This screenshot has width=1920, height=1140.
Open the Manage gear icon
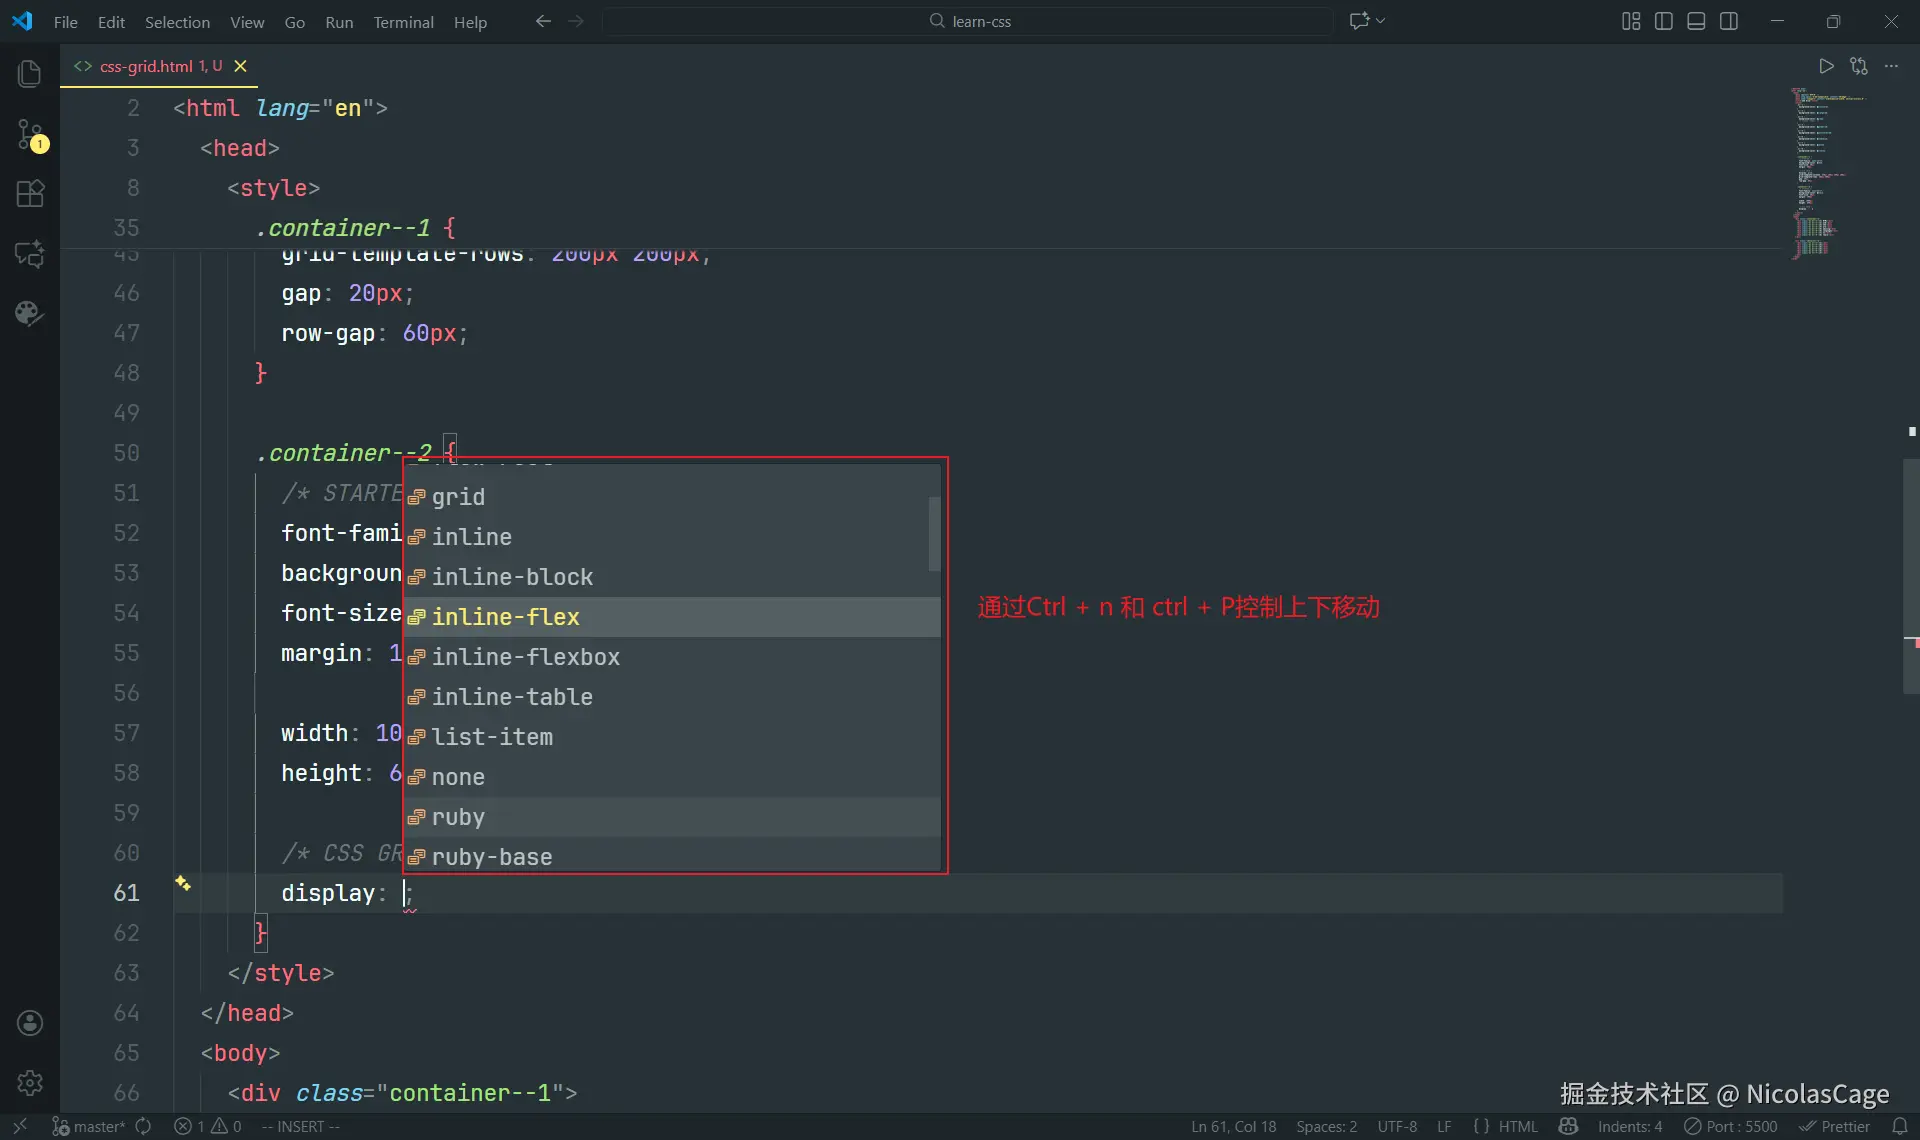coord(30,1082)
